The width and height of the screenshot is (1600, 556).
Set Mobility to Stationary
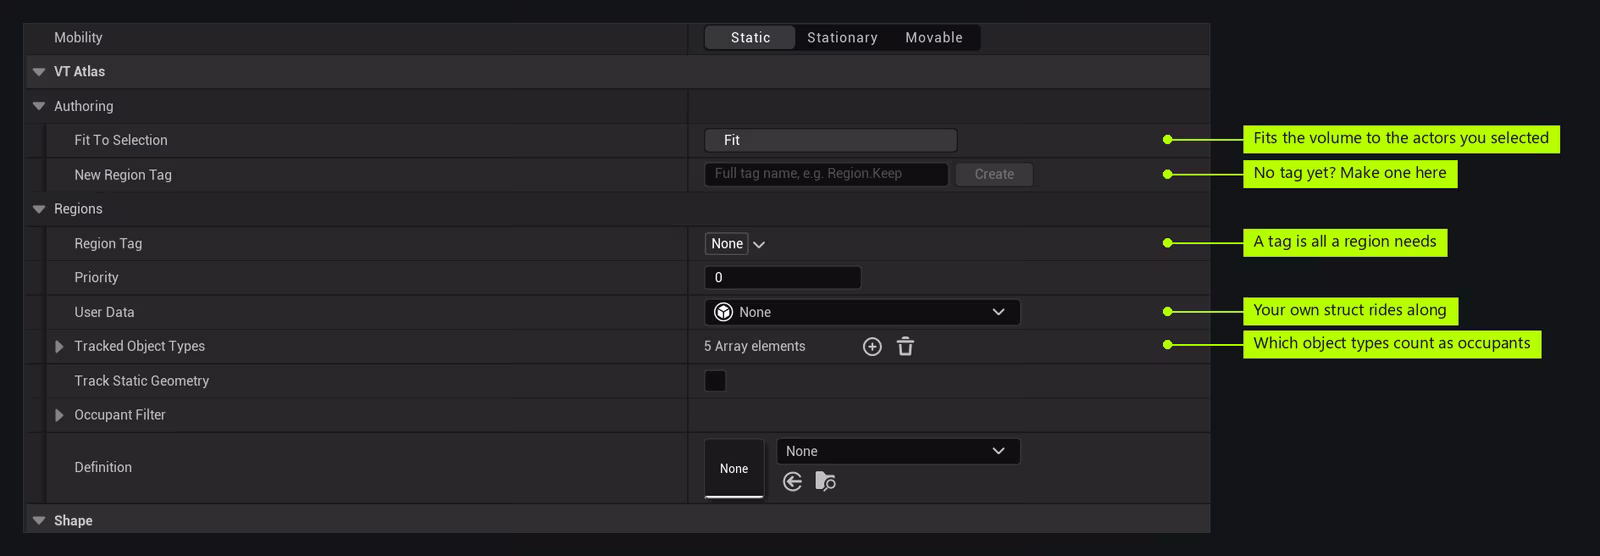(x=842, y=38)
